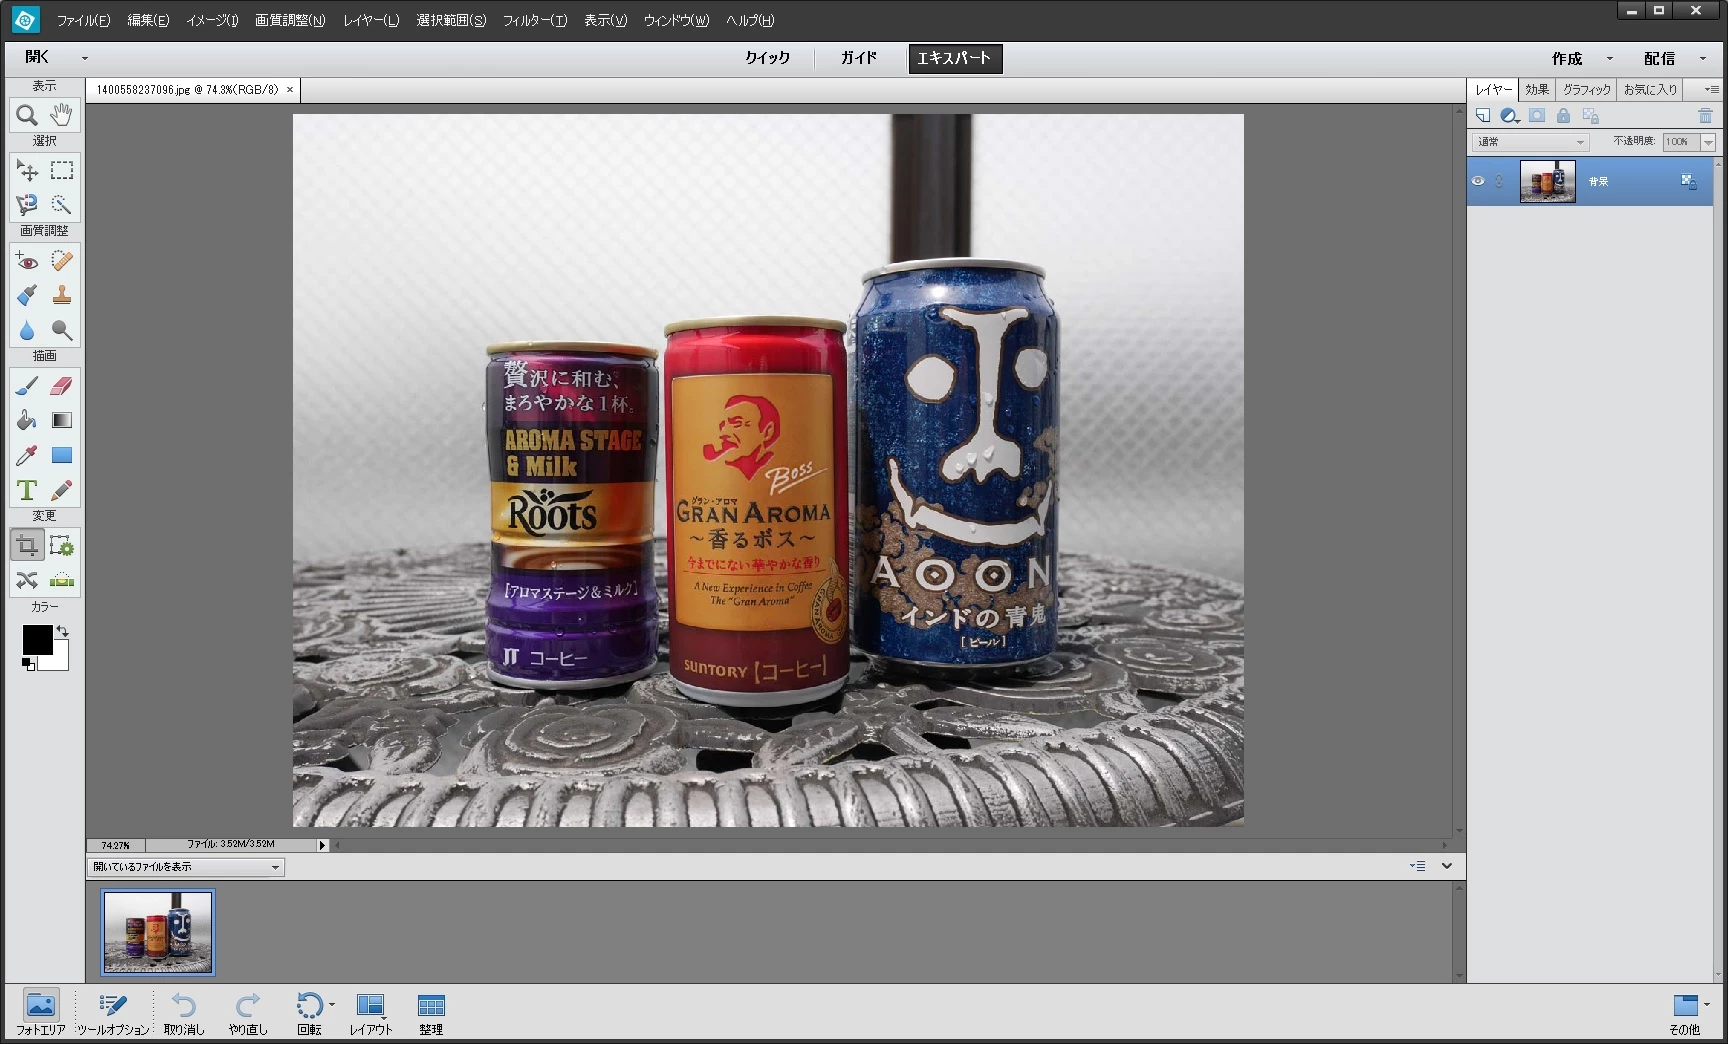Open the 選択範囲 menu

pyautogui.click(x=451, y=20)
